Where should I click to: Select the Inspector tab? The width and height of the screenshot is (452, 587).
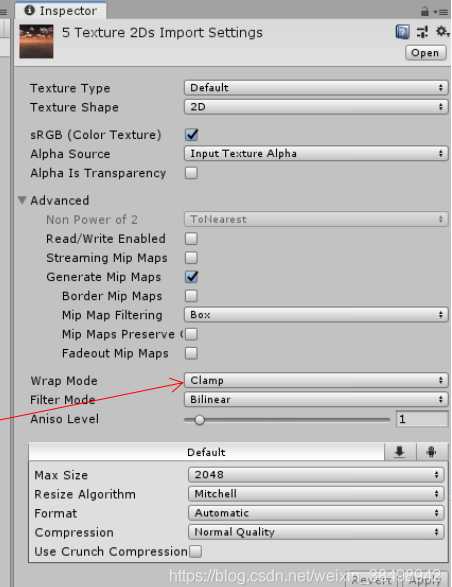(x=61, y=10)
